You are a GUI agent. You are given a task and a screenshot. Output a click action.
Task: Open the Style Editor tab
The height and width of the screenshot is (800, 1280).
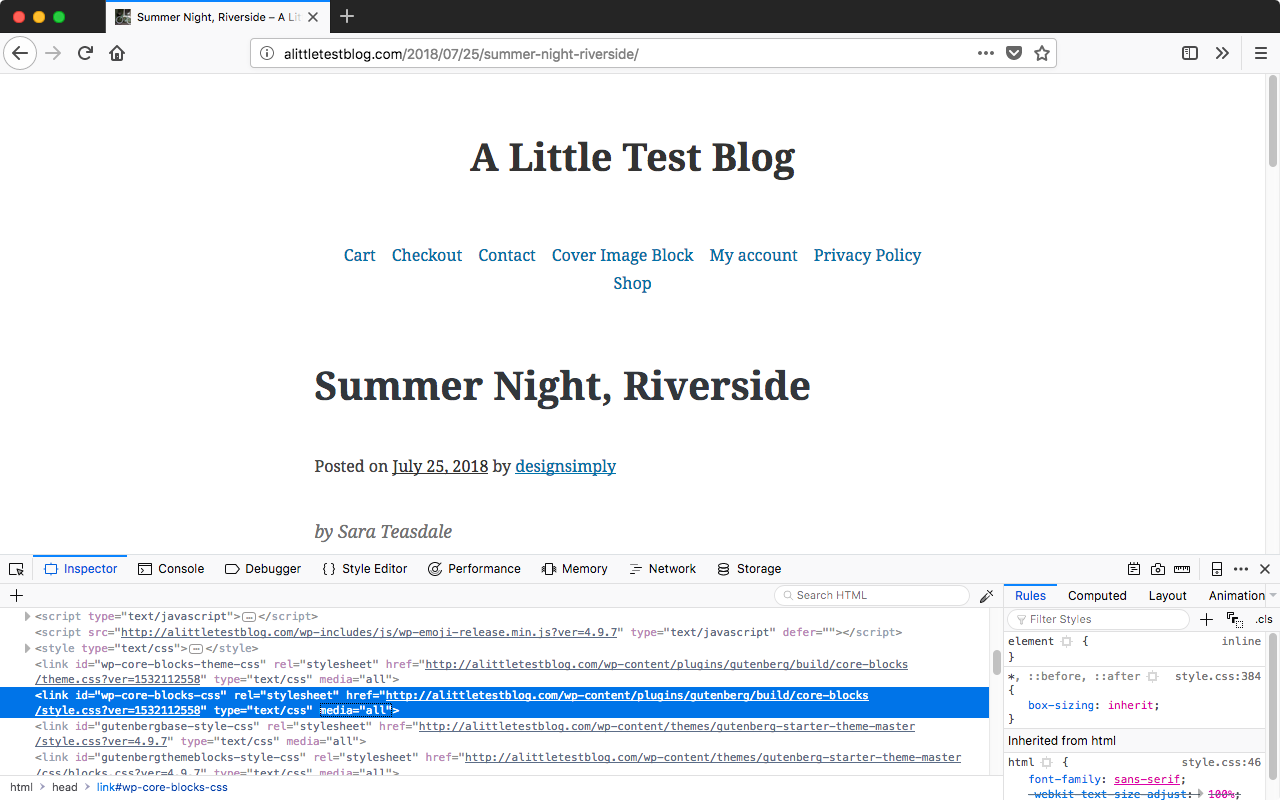pyautogui.click(x=364, y=569)
